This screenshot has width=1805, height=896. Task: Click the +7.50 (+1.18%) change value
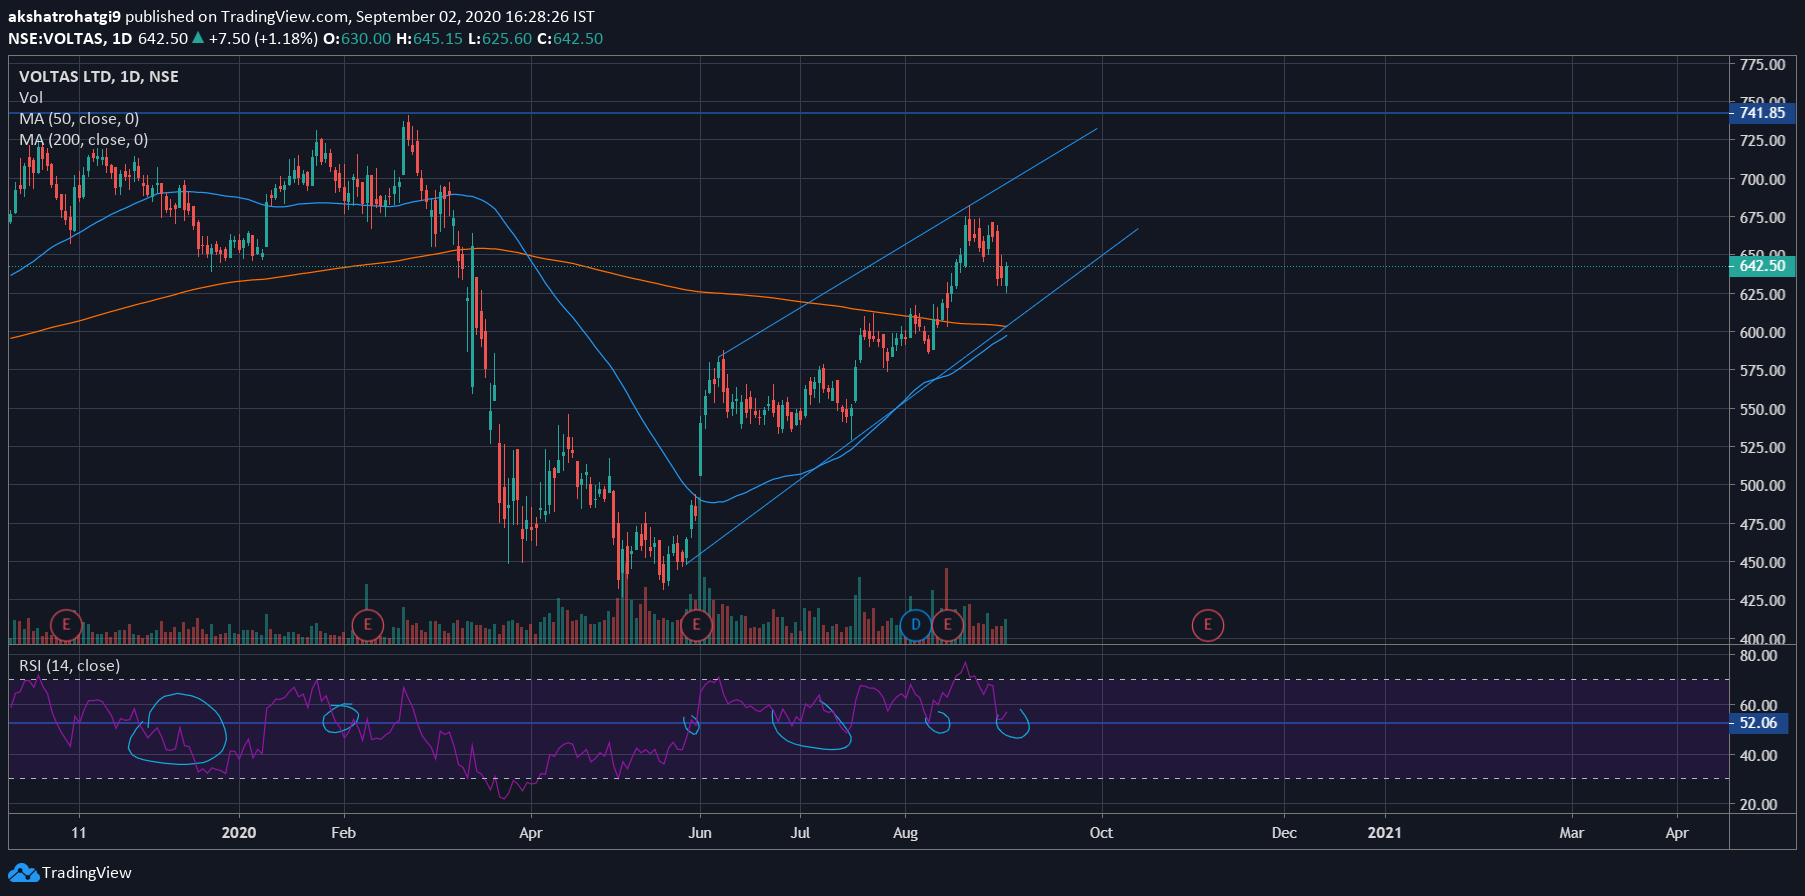(263, 39)
